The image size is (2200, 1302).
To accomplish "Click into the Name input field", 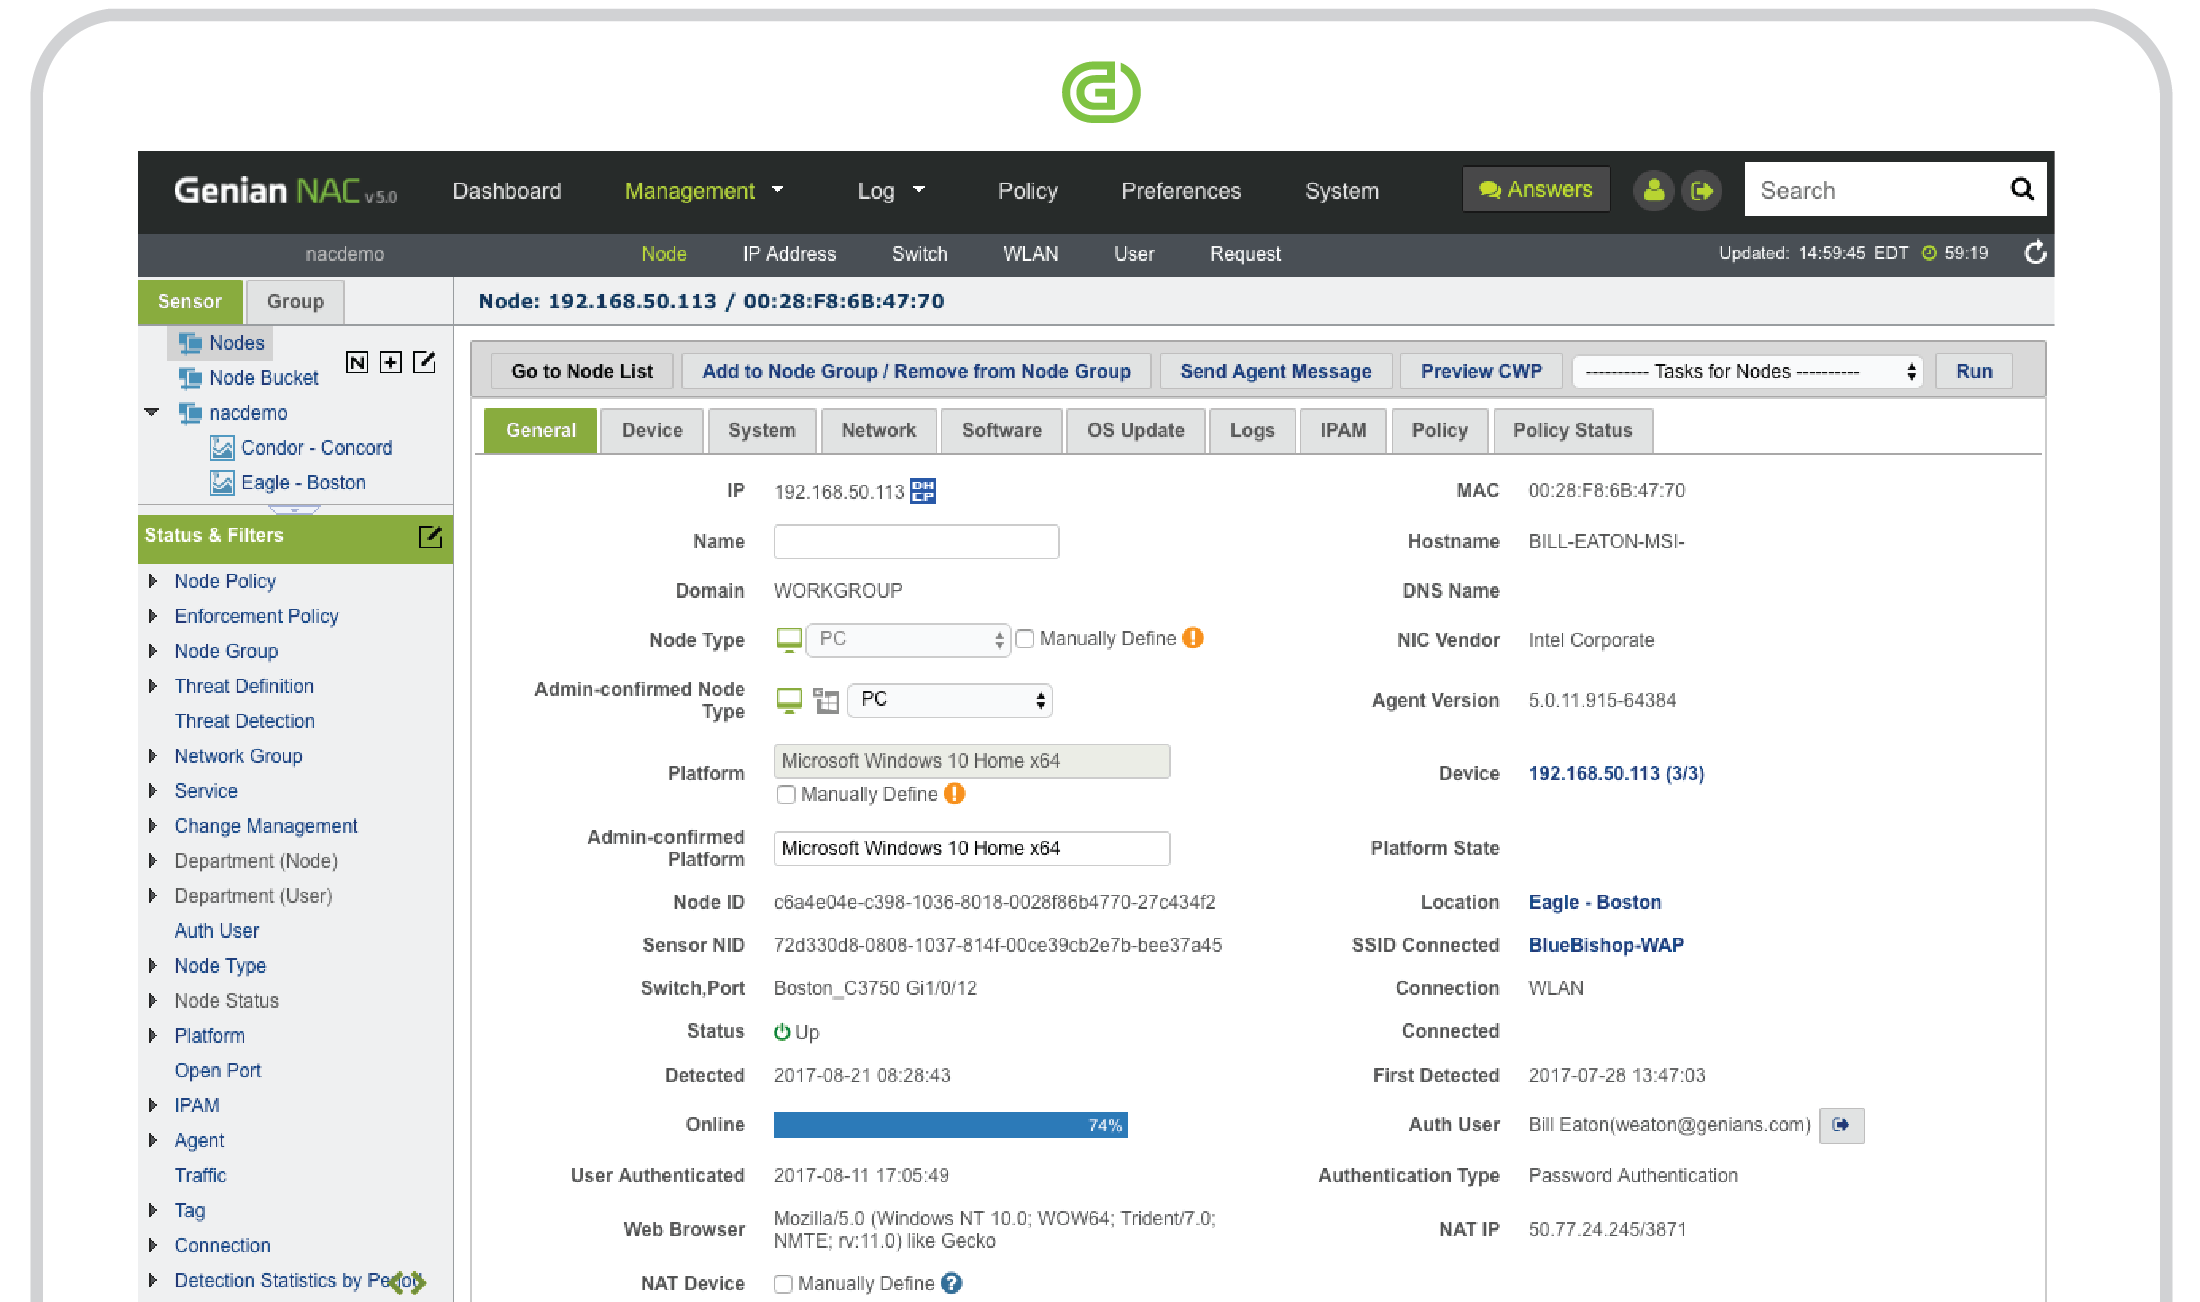I will [x=916, y=541].
